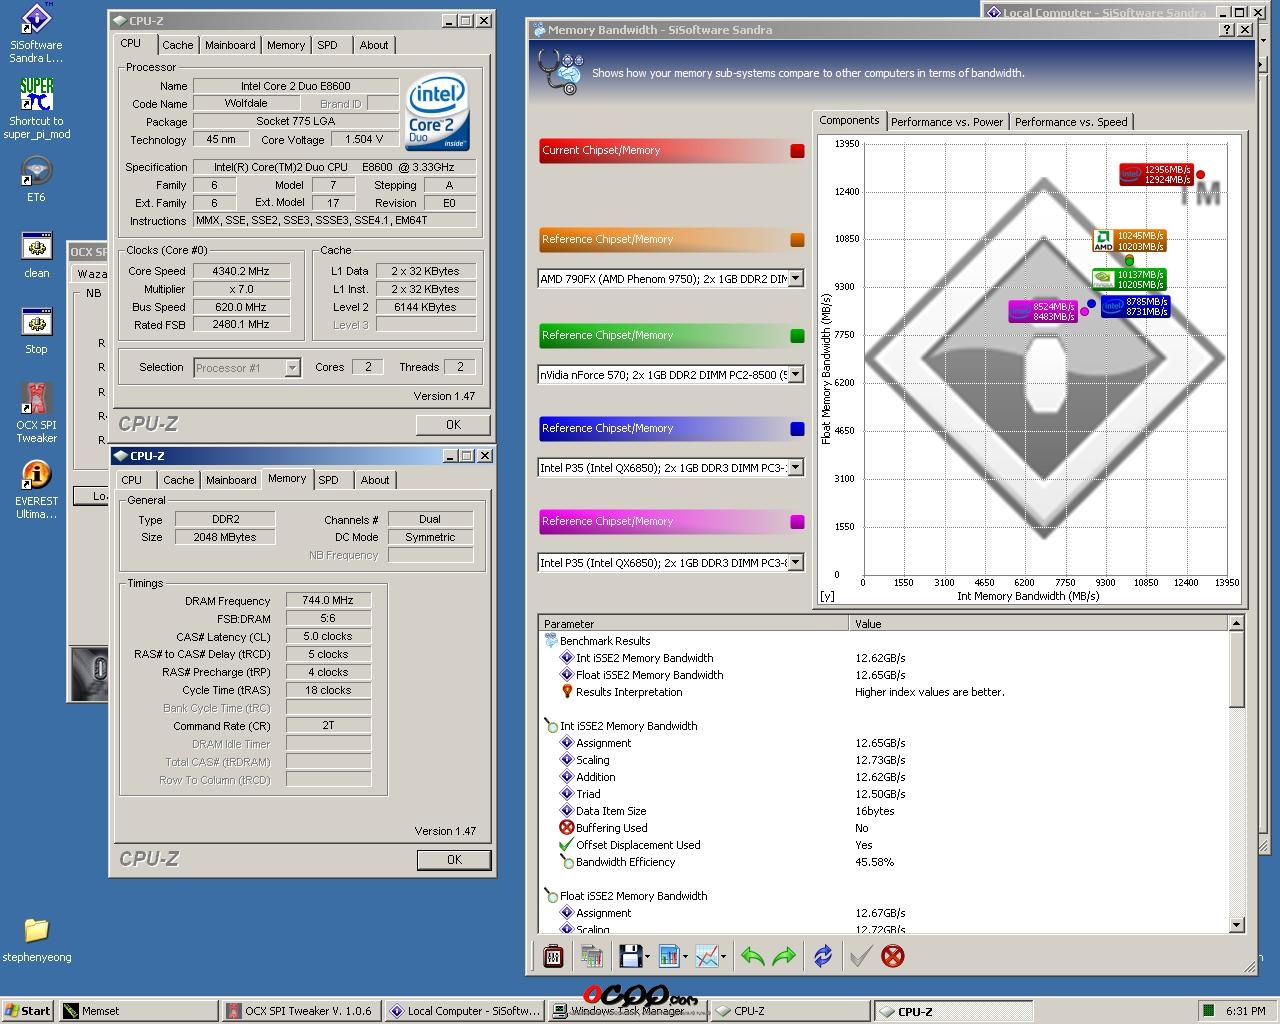This screenshot has height=1024, width=1280.
Task: Click the Core Voltage value field
Action: [364, 140]
